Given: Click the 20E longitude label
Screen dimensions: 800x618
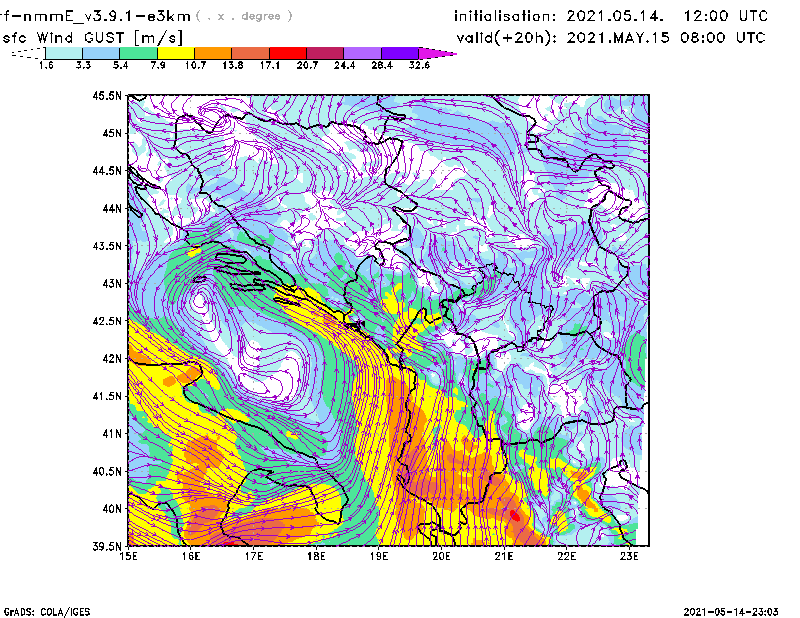Looking at the screenshot, I should pos(441,556).
